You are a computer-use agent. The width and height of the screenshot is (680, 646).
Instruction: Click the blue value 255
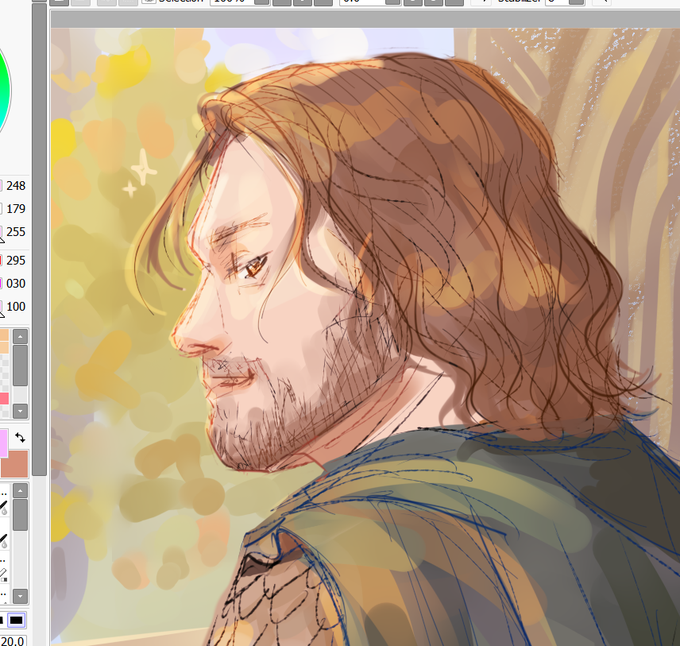tap(16, 232)
